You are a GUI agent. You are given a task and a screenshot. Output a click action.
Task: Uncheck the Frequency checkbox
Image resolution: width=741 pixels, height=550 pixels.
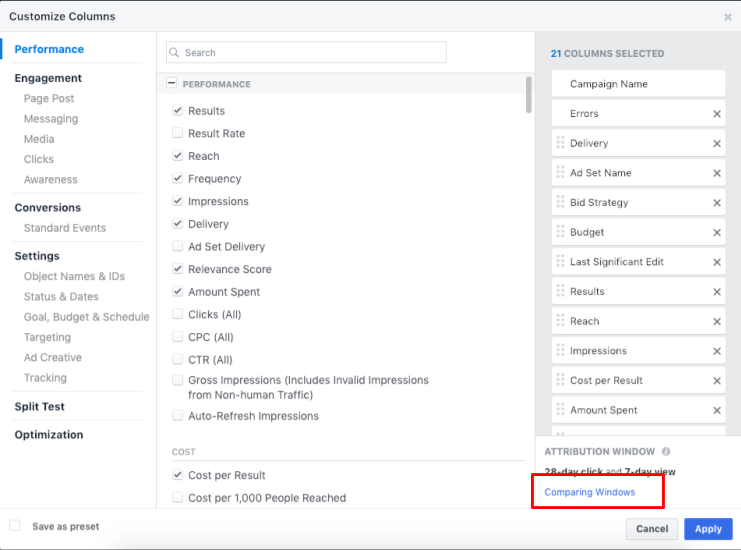(178, 178)
